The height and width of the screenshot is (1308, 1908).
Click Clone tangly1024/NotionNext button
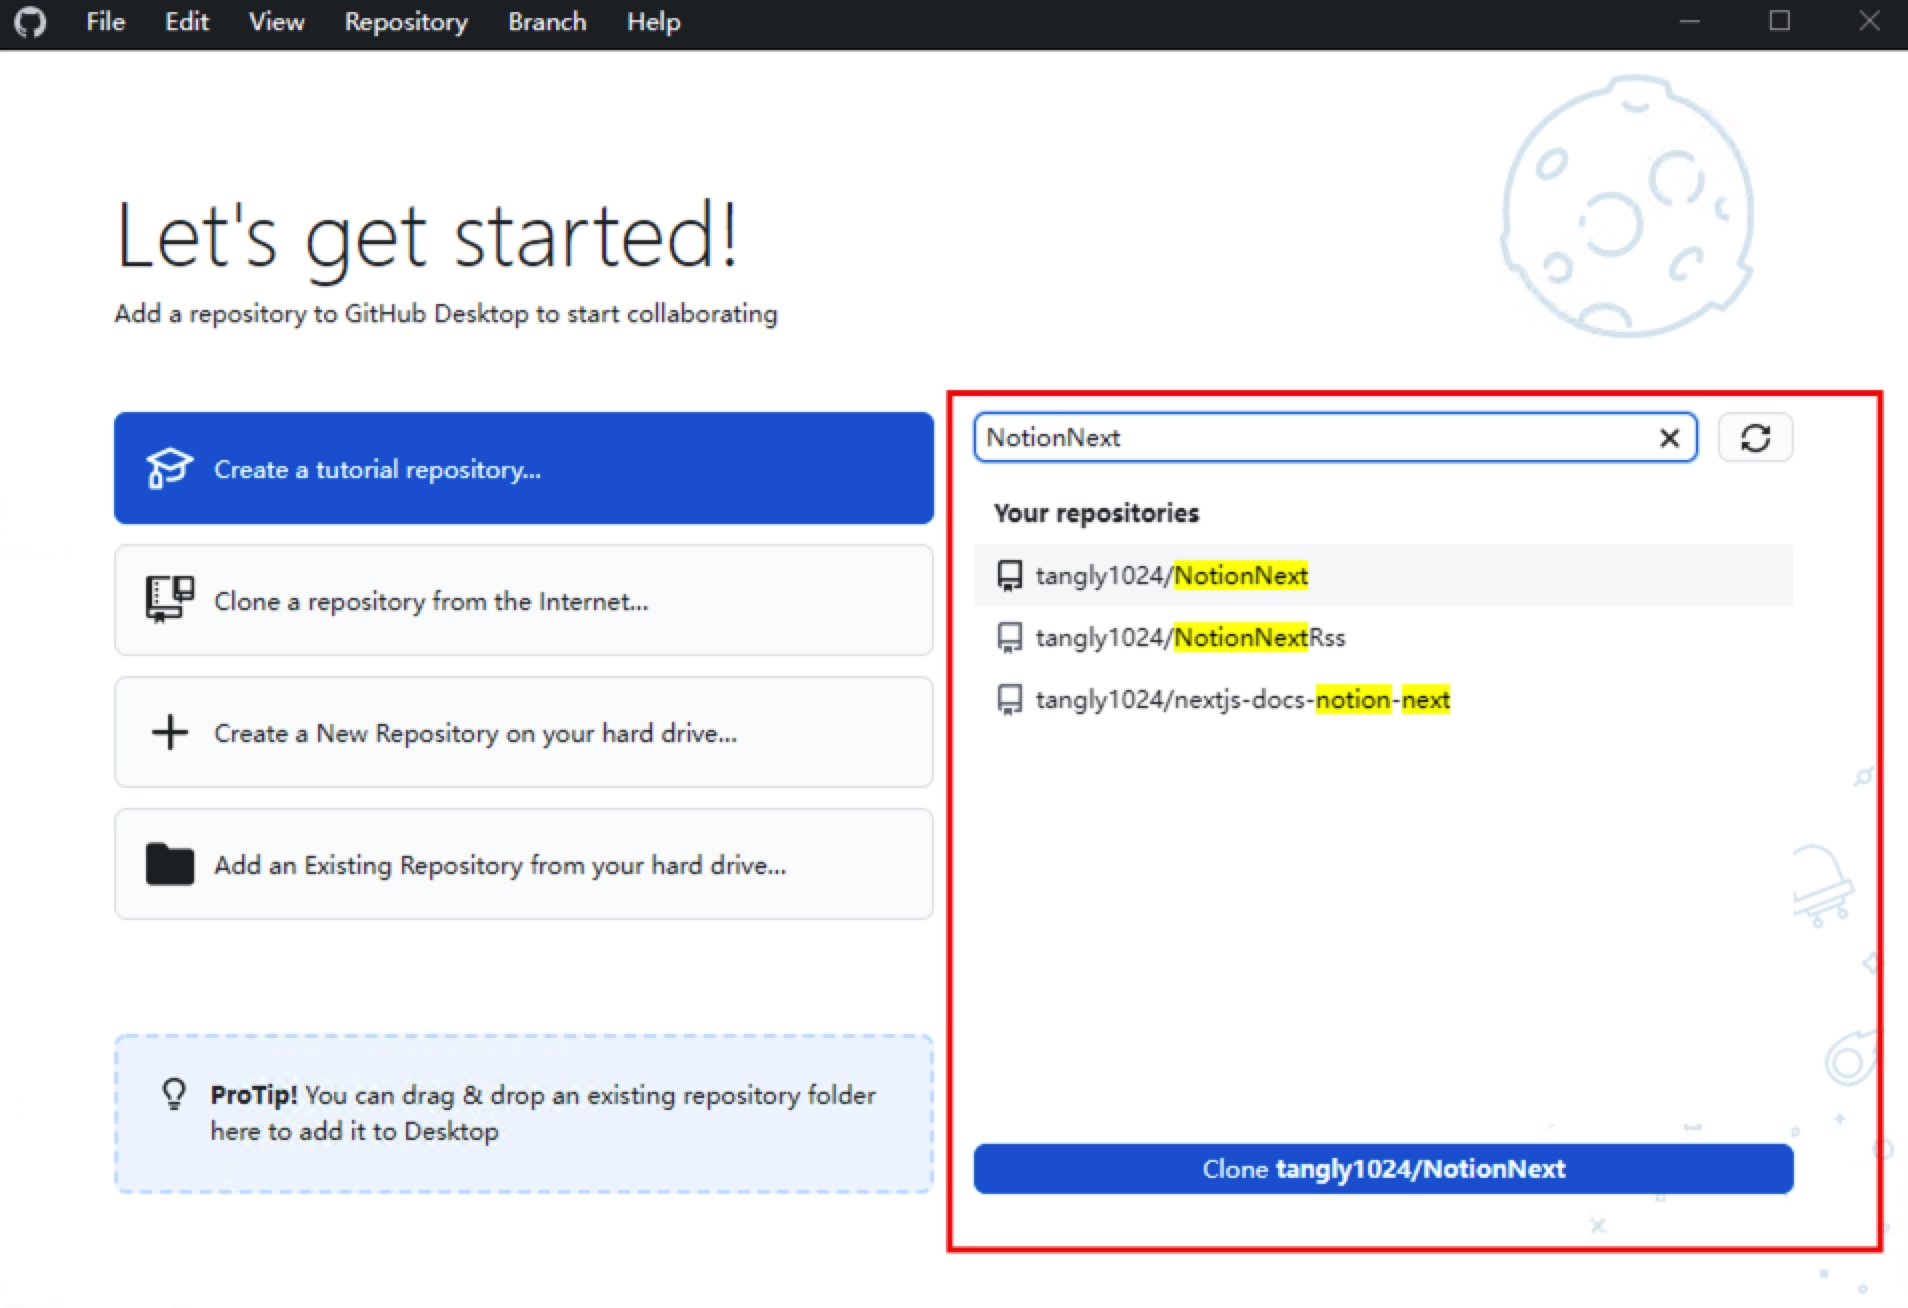pyautogui.click(x=1383, y=1168)
